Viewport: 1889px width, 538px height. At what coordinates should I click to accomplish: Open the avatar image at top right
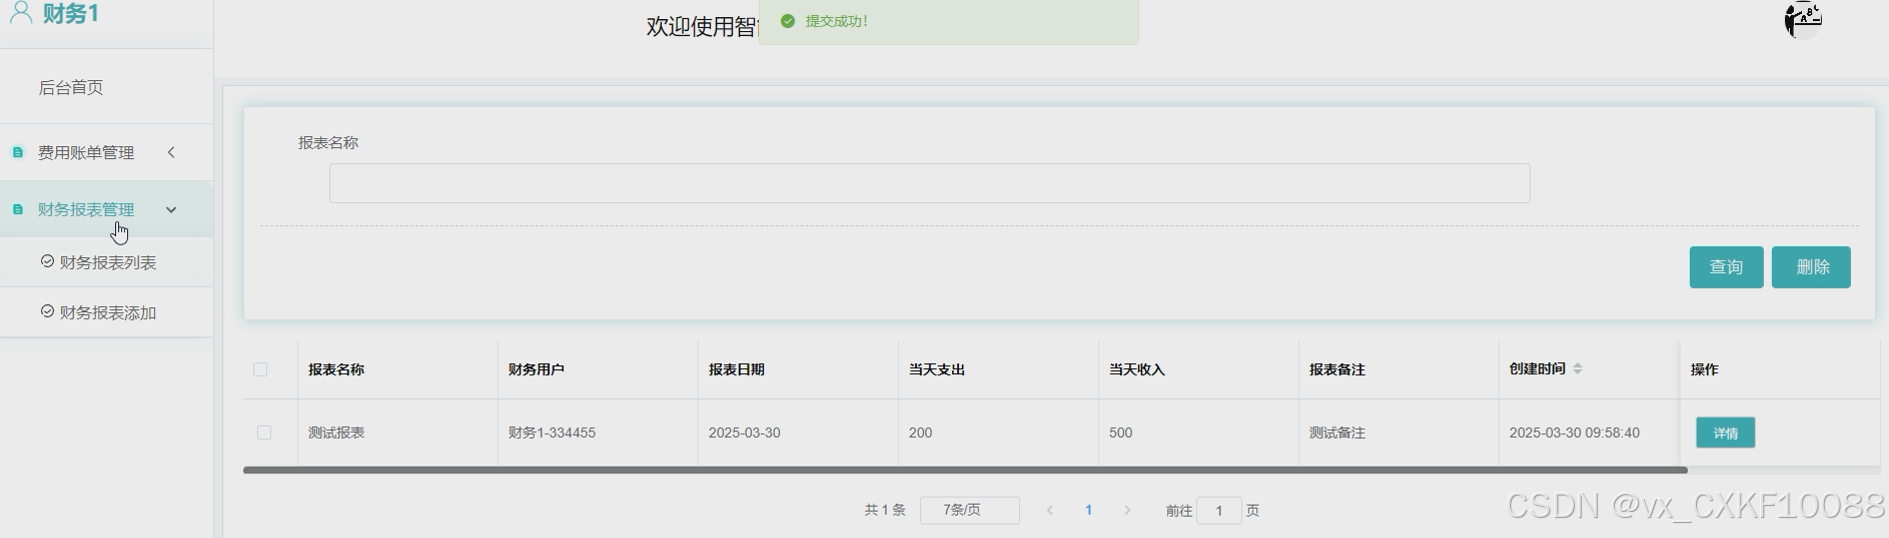(1803, 19)
